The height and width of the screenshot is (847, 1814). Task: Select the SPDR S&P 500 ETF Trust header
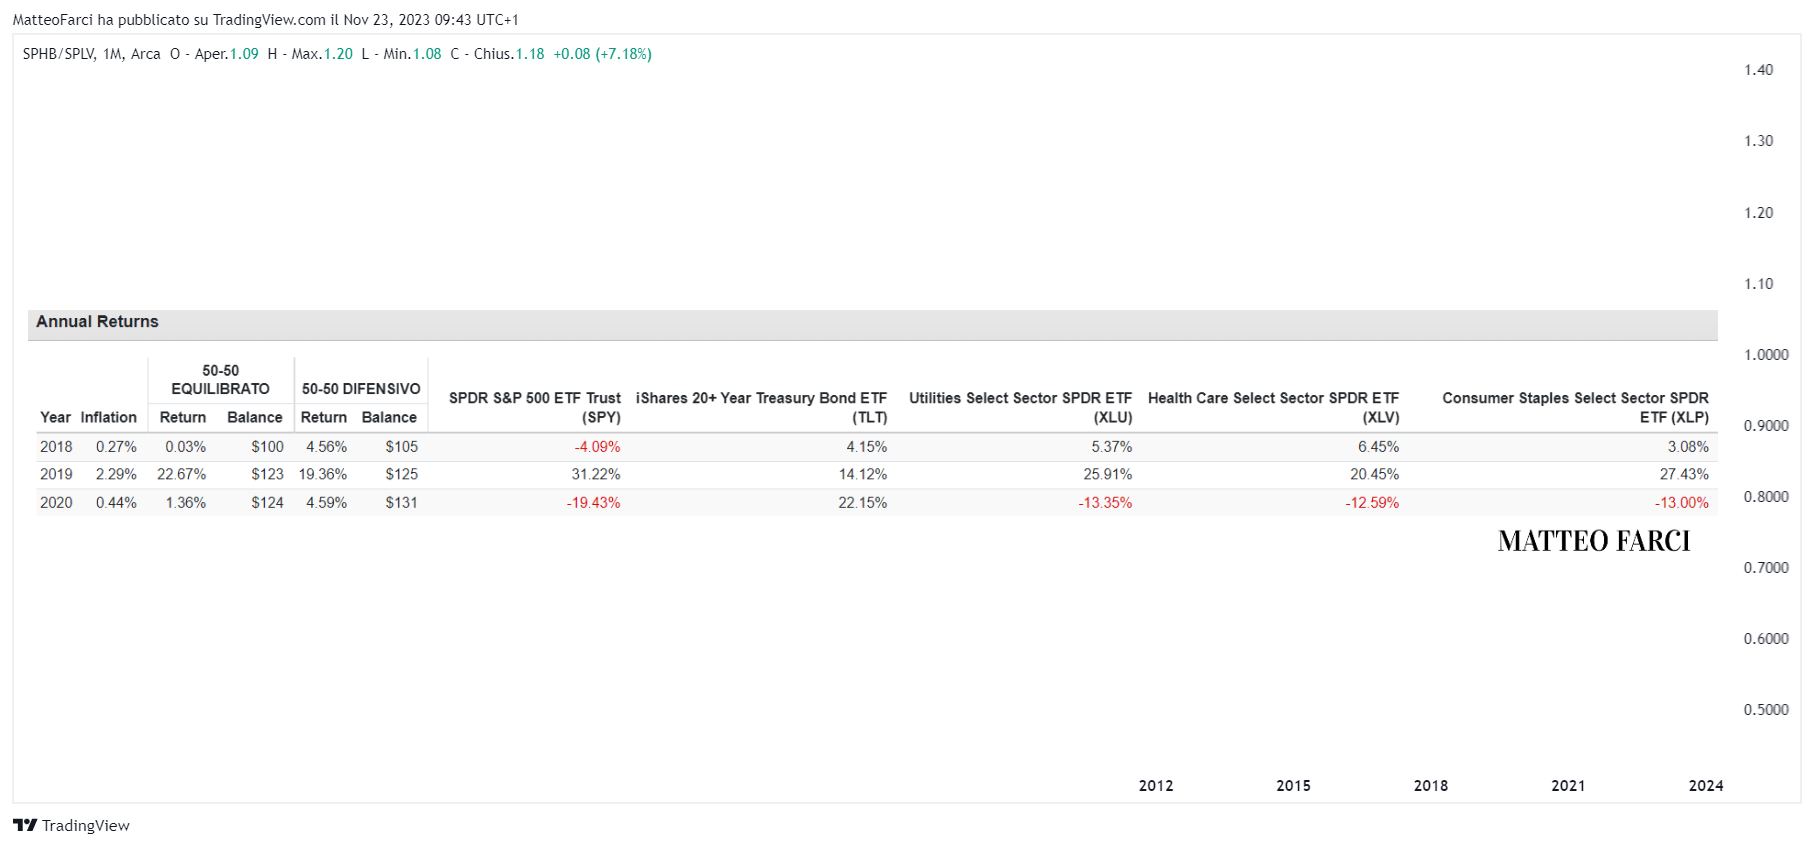coord(535,408)
